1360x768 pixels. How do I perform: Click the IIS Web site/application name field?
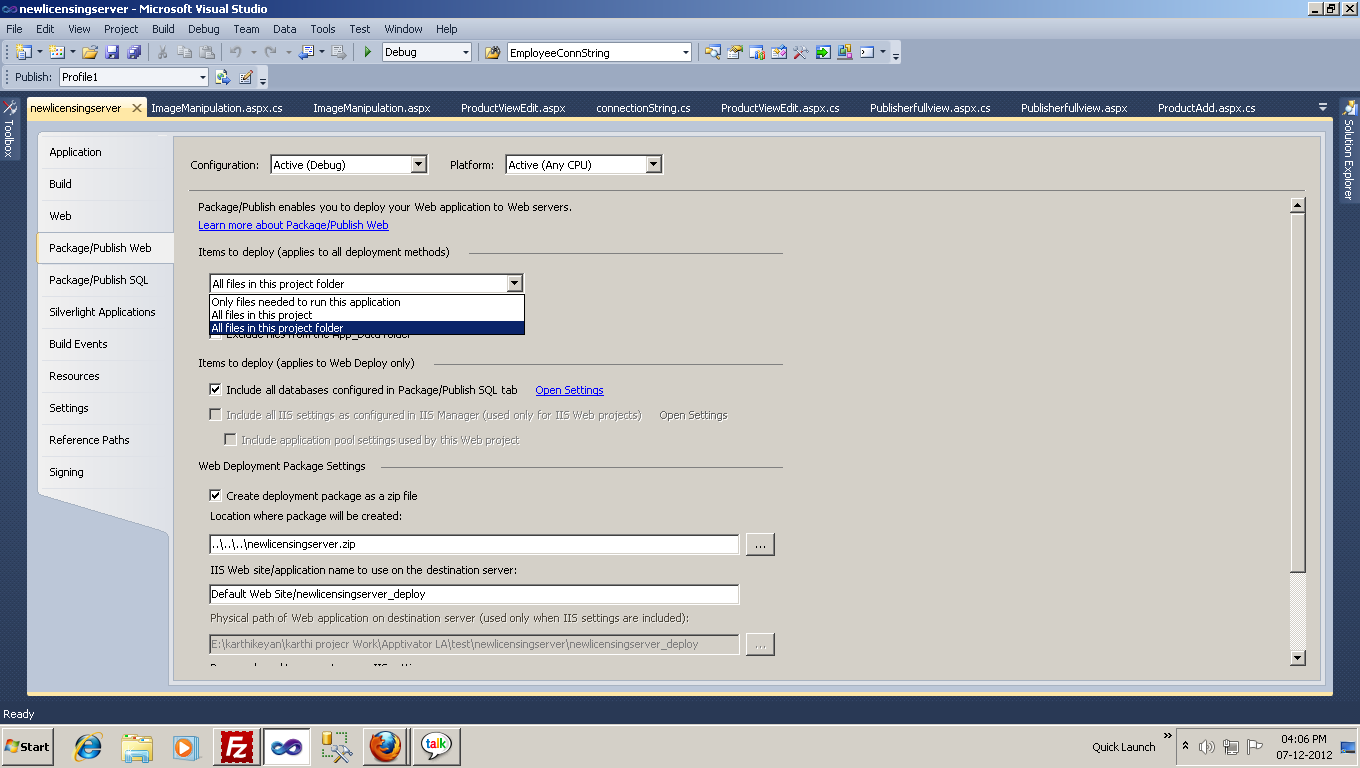[474, 594]
